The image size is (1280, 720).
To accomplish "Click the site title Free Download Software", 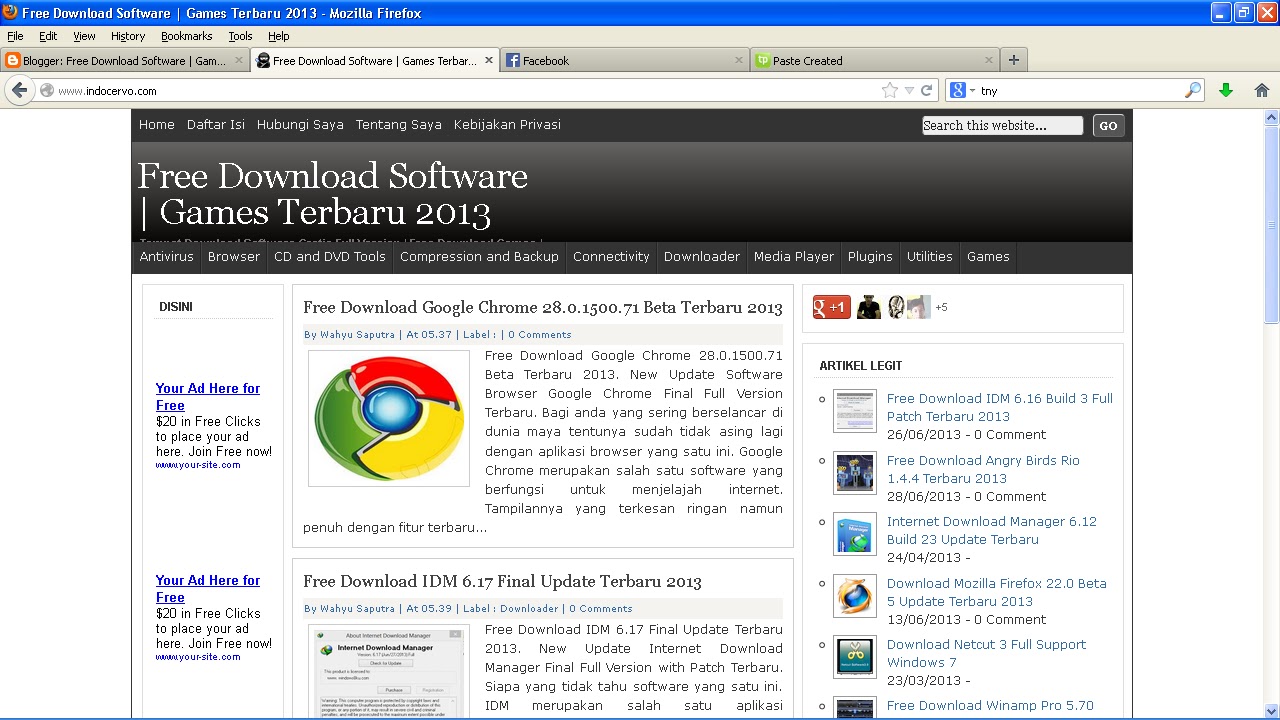I will 333,194.
